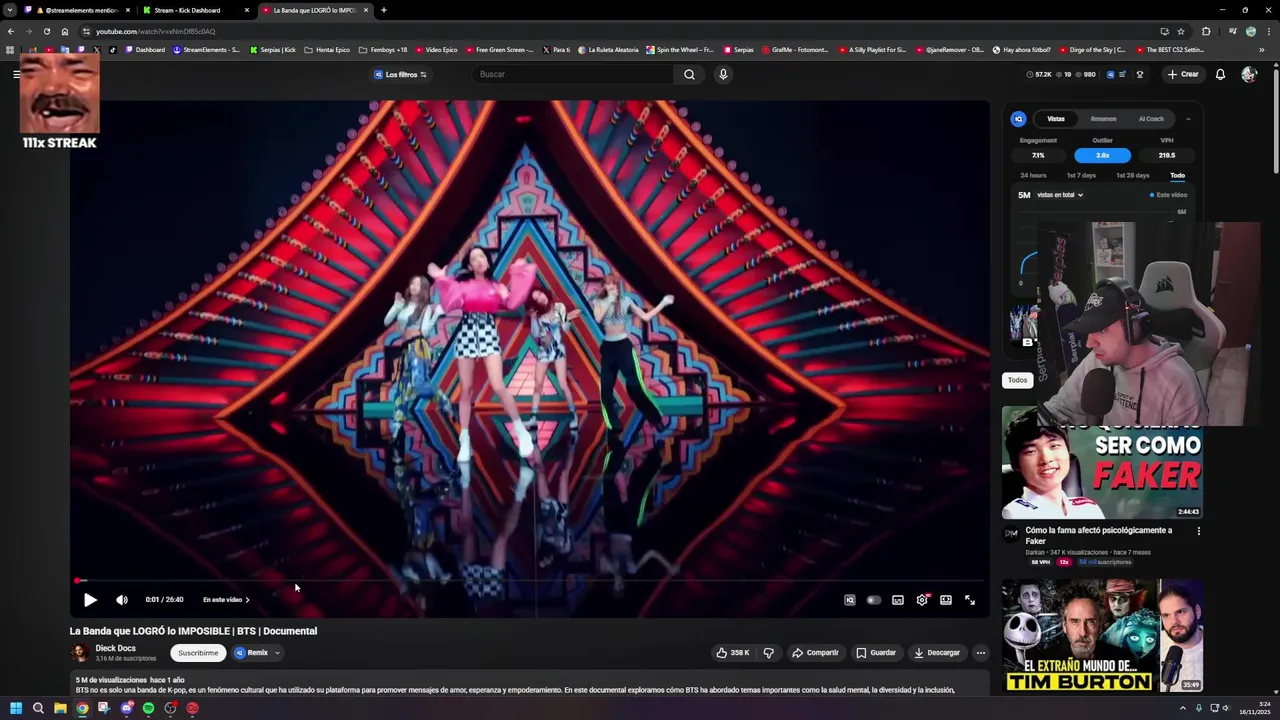Play the BTS documentary video
1280x720 pixels.
click(90, 600)
